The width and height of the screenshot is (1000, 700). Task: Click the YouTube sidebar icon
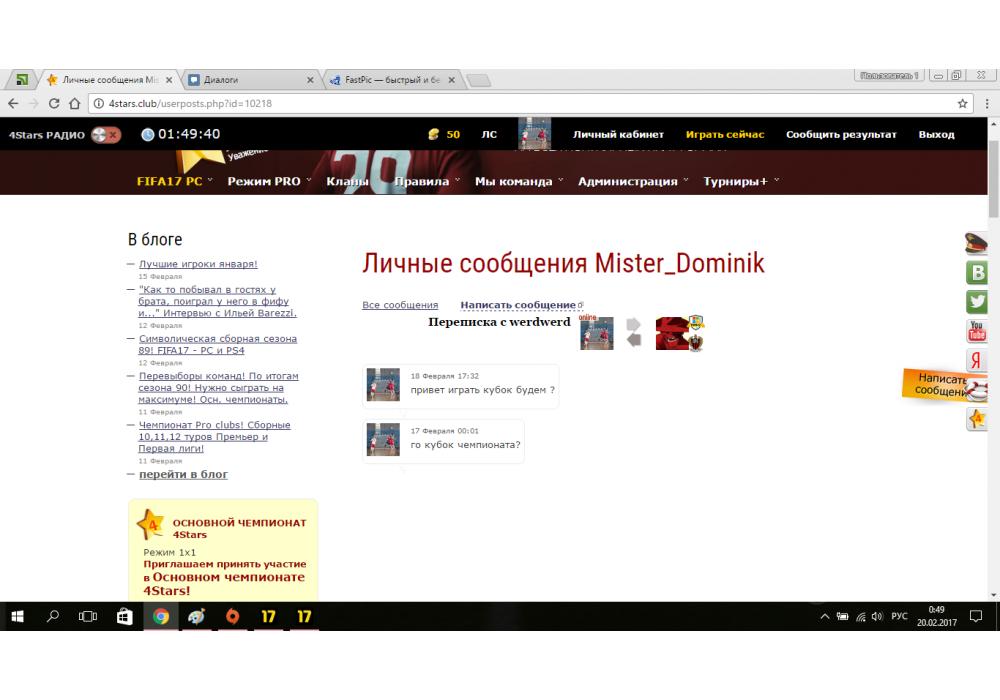coord(977,331)
